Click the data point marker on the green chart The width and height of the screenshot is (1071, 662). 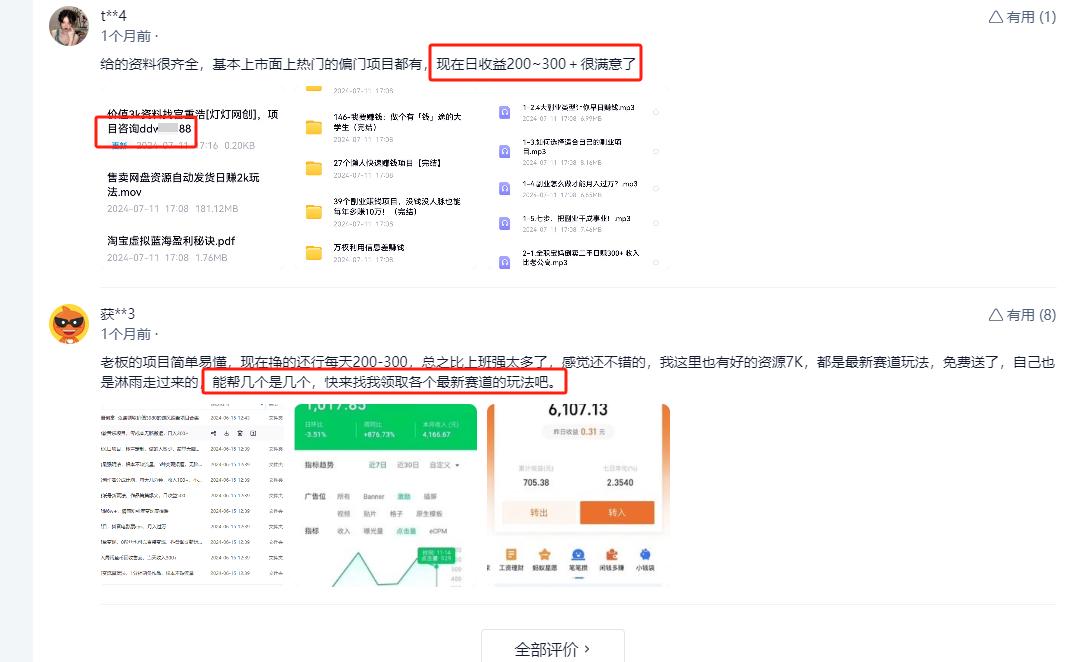[x=436, y=566]
